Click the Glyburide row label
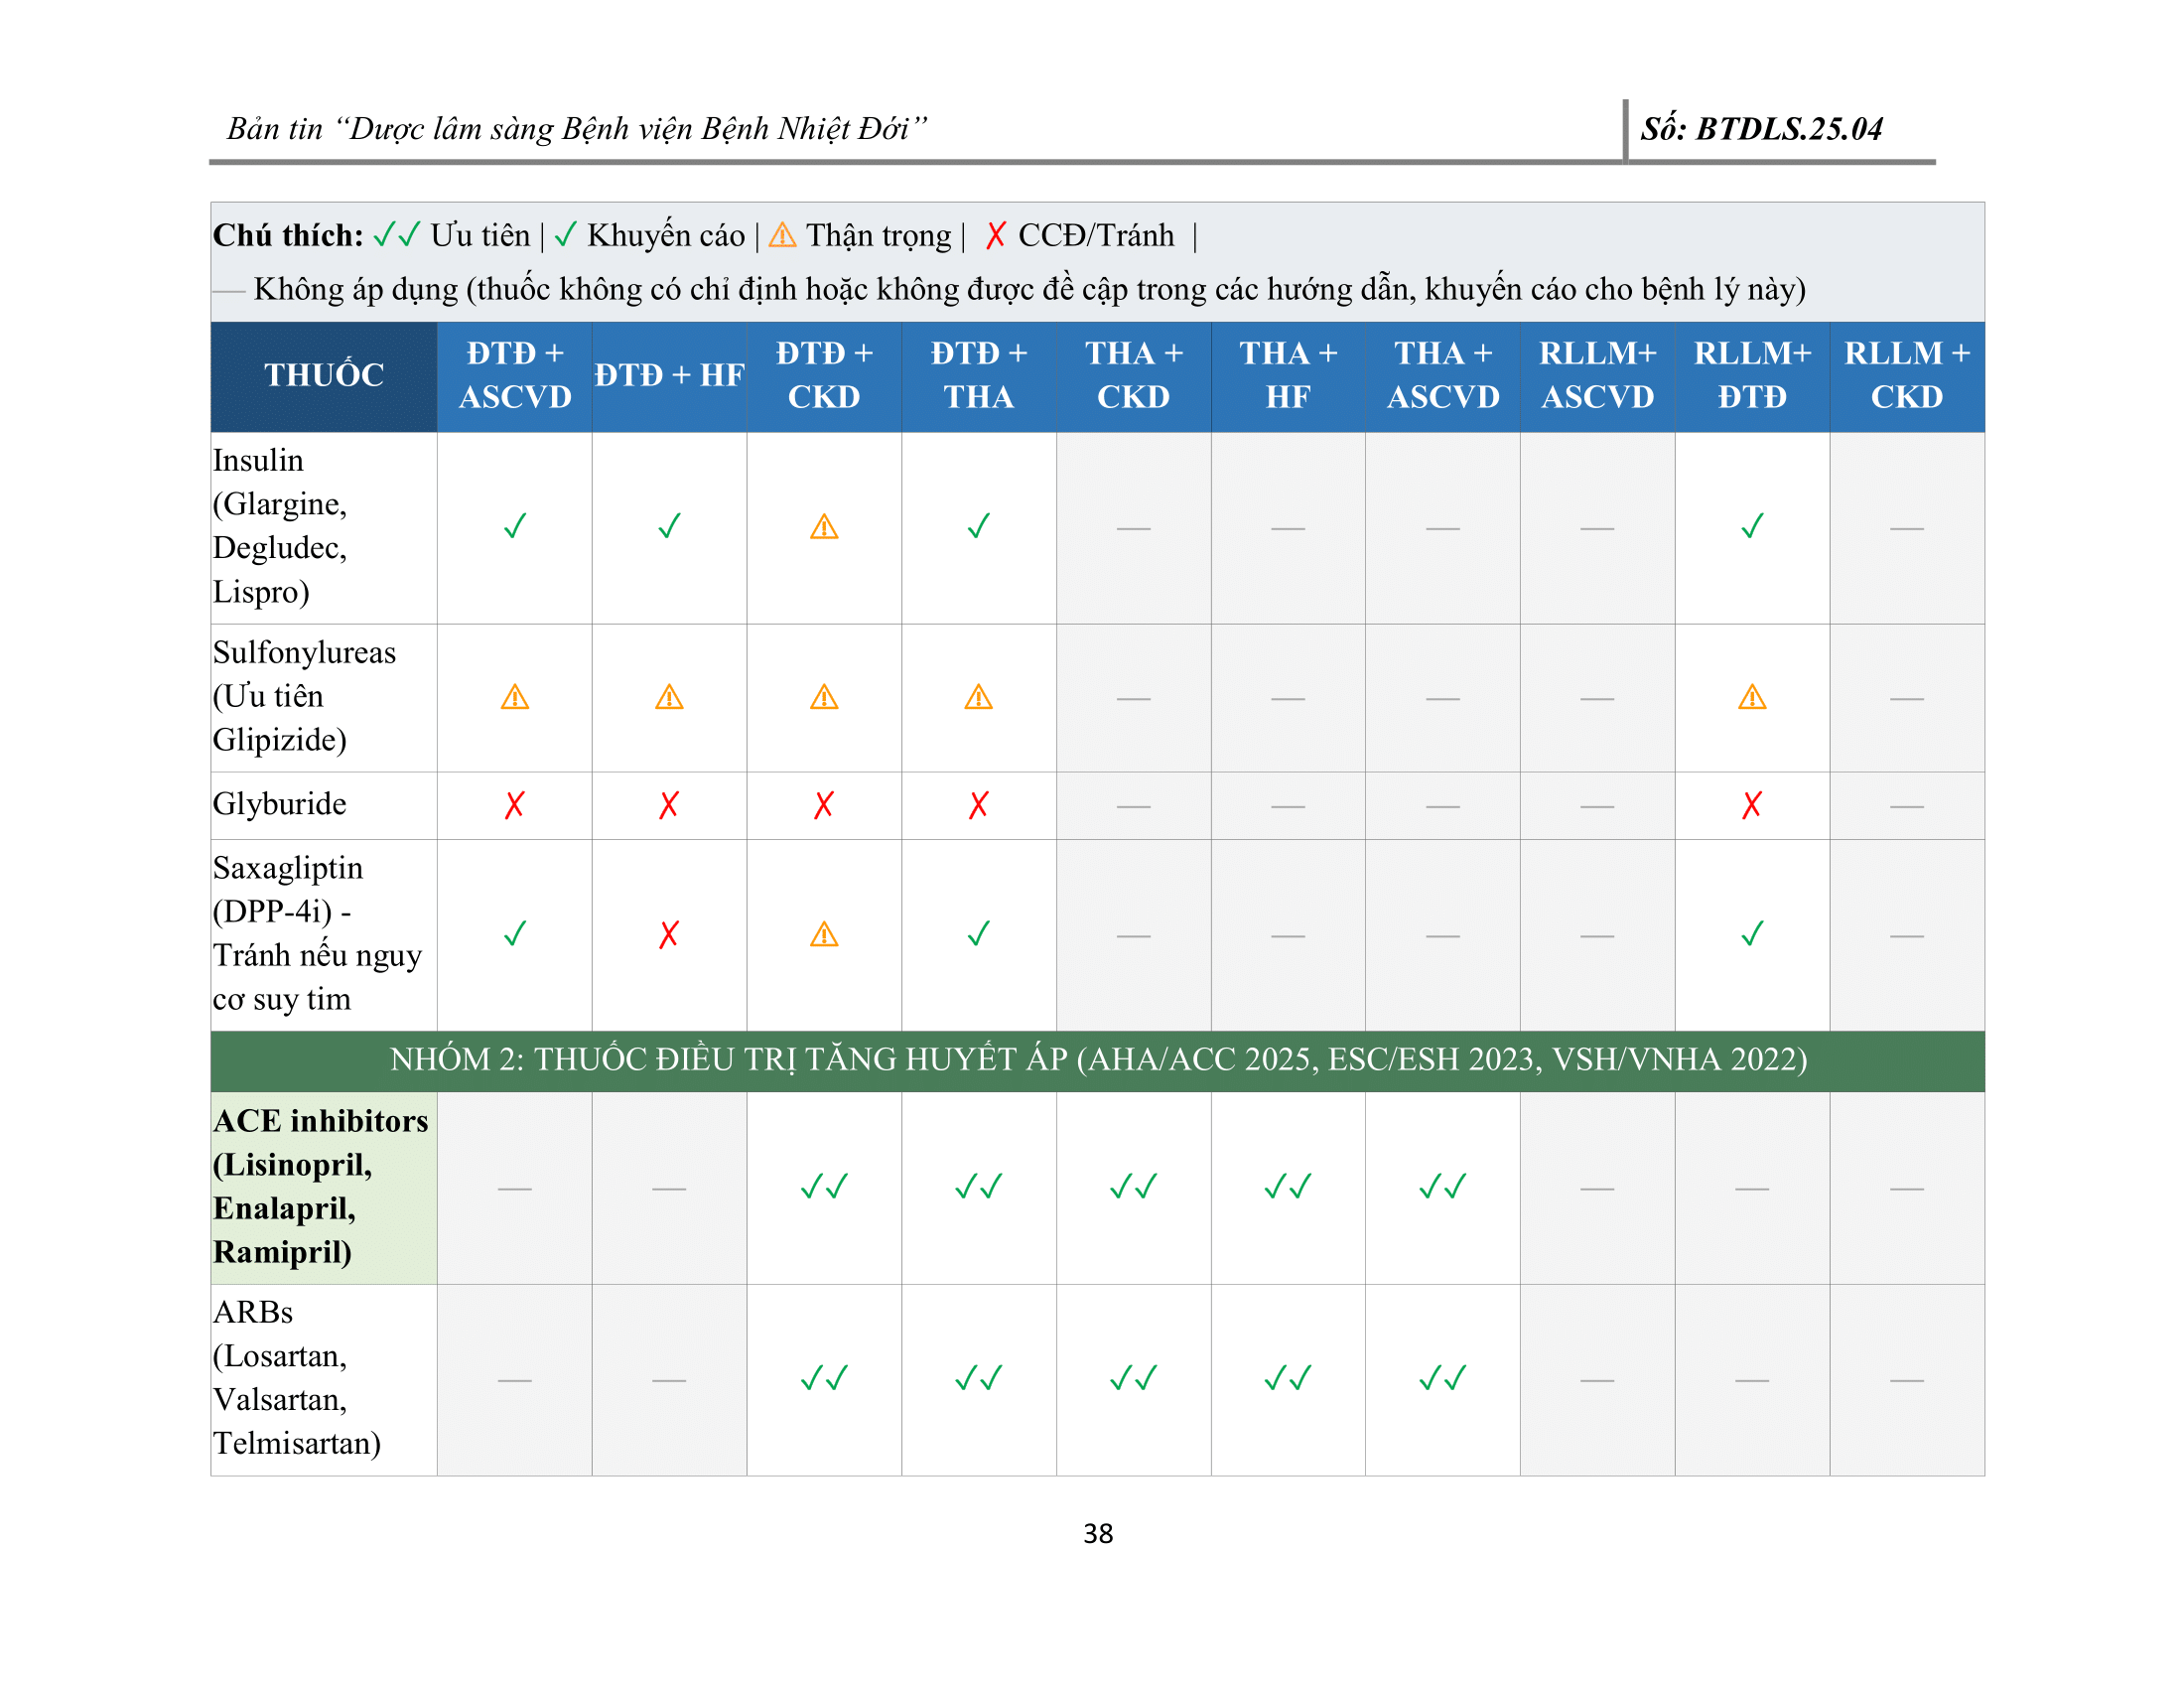Image resolution: width=2184 pixels, height=1688 pixels. tap(280, 804)
